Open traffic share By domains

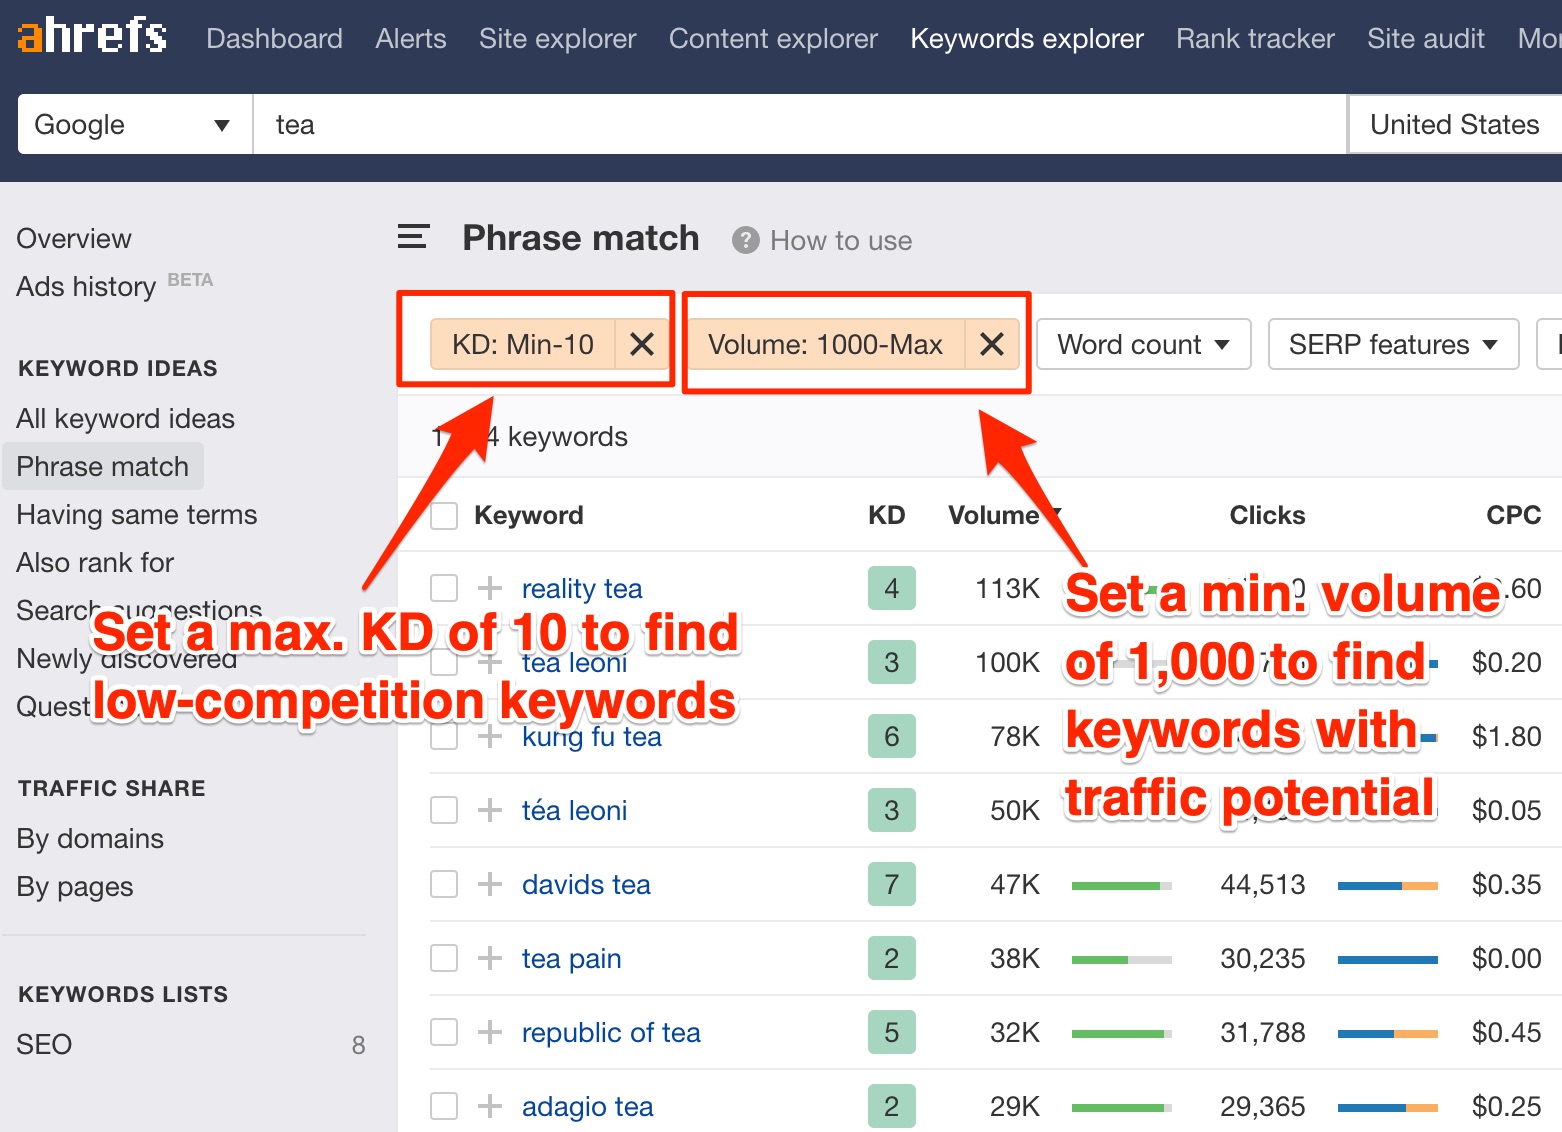pyautogui.click(x=90, y=838)
